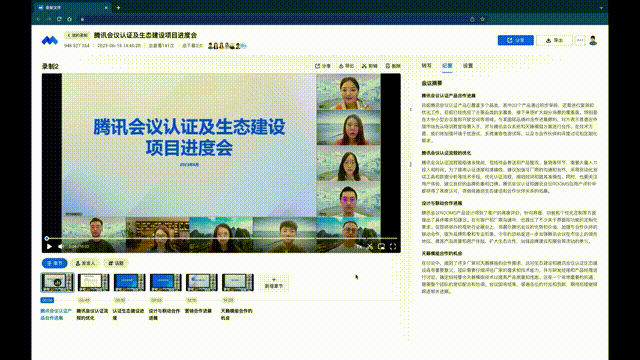Open chapter thumbnail 腾讯会议认证流程的优化
Image resolution: width=640 pixels, height=360 pixels.
[x=93, y=282]
